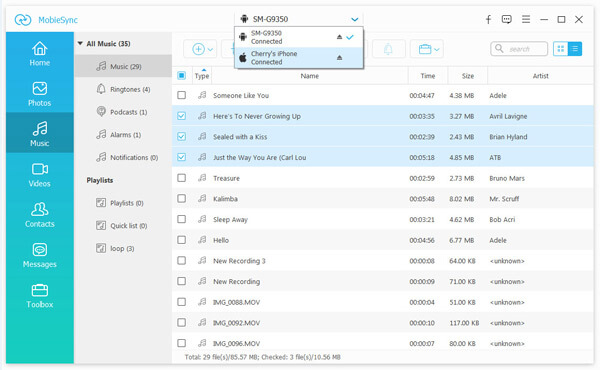Open the Alarms (1) category
This screenshot has width=600, height=370.
coord(123,135)
